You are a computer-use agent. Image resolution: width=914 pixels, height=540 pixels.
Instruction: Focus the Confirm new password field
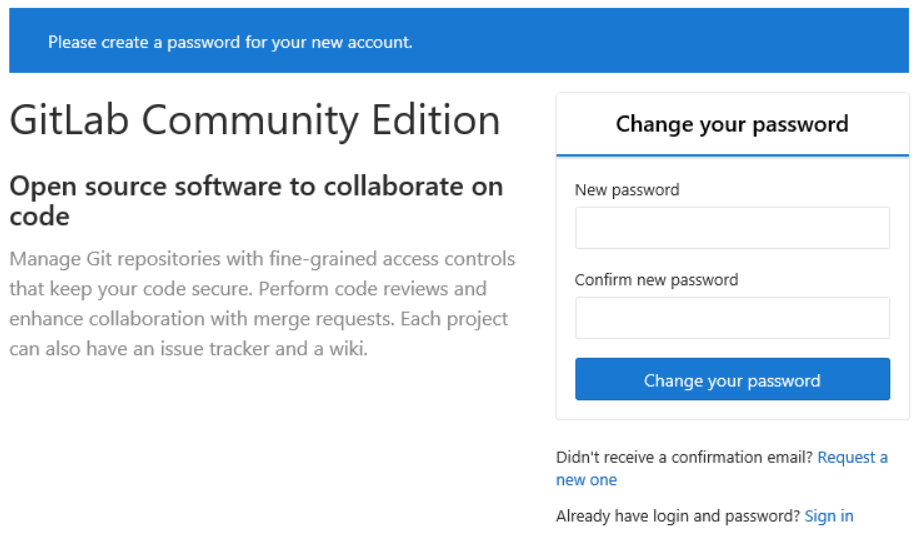point(732,318)
